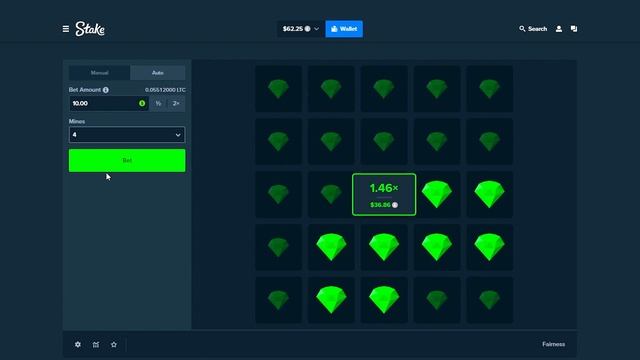
Task: Click bright gem in row four, column five
Action: pos(489,247)
